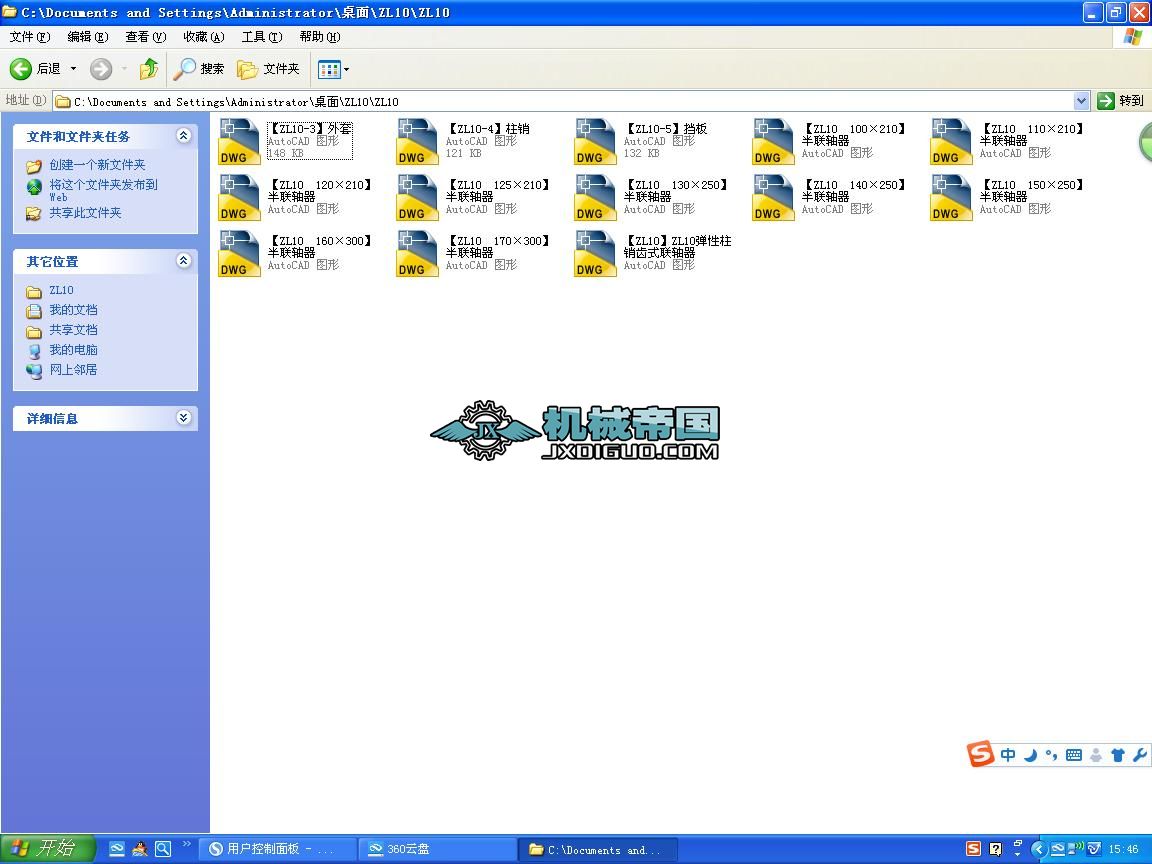Open IME settings wrench icon

(x=1140, y=755)
